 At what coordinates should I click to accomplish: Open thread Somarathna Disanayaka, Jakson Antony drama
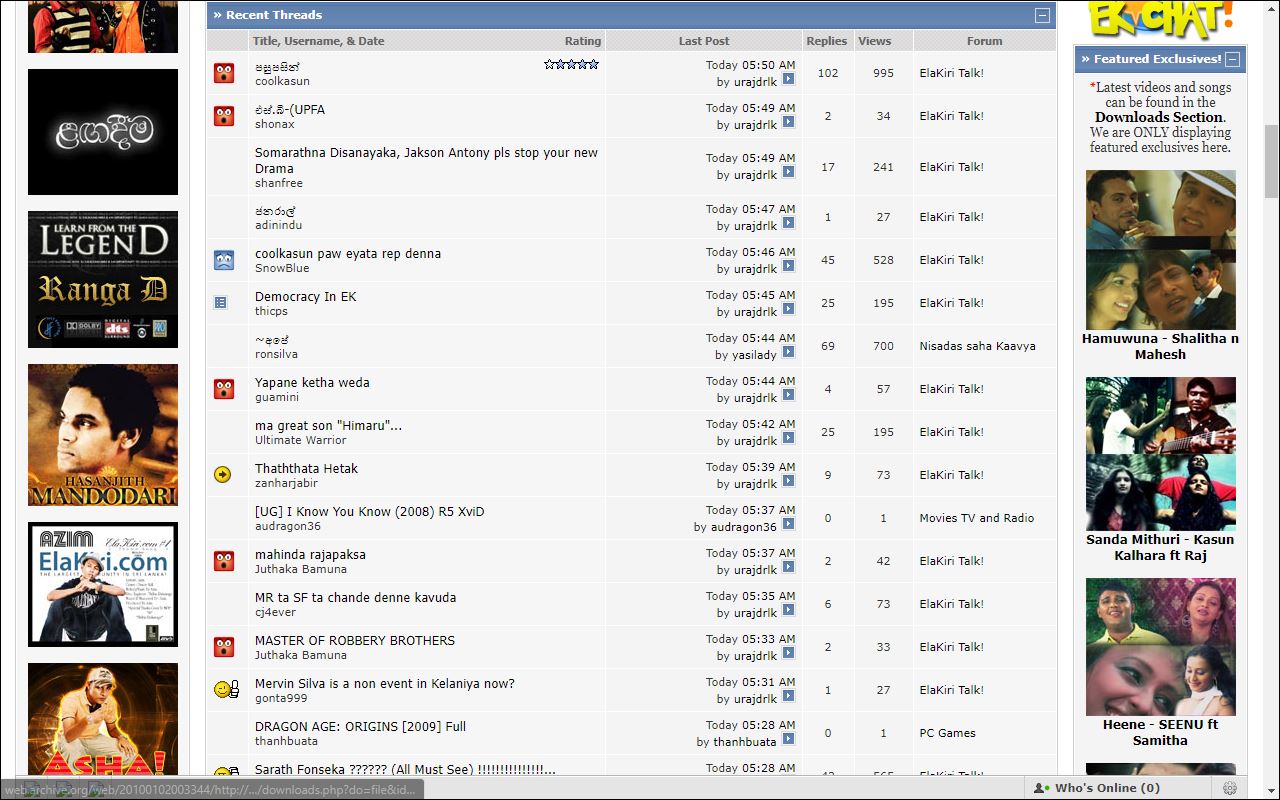point(426,160)
